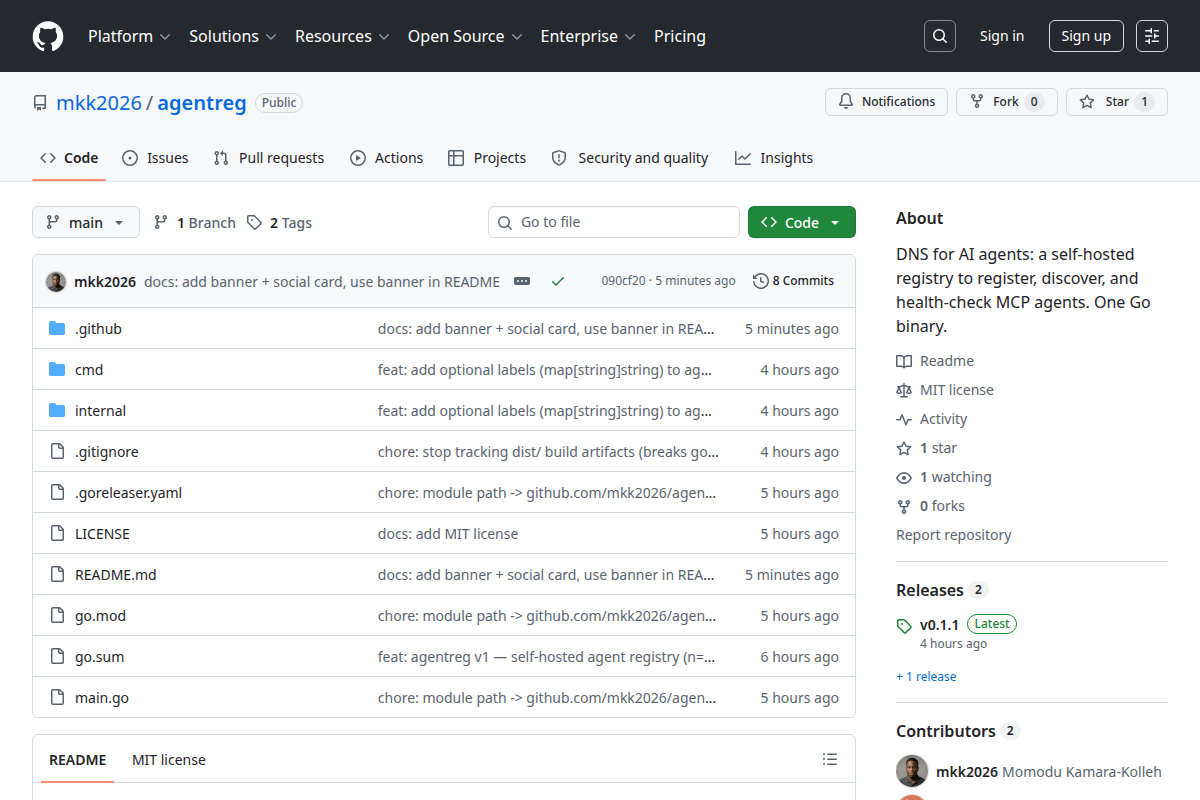This screenshot has height=800, width=1200.
Task: Expand the Solutions menu
Action: [232, 36]
